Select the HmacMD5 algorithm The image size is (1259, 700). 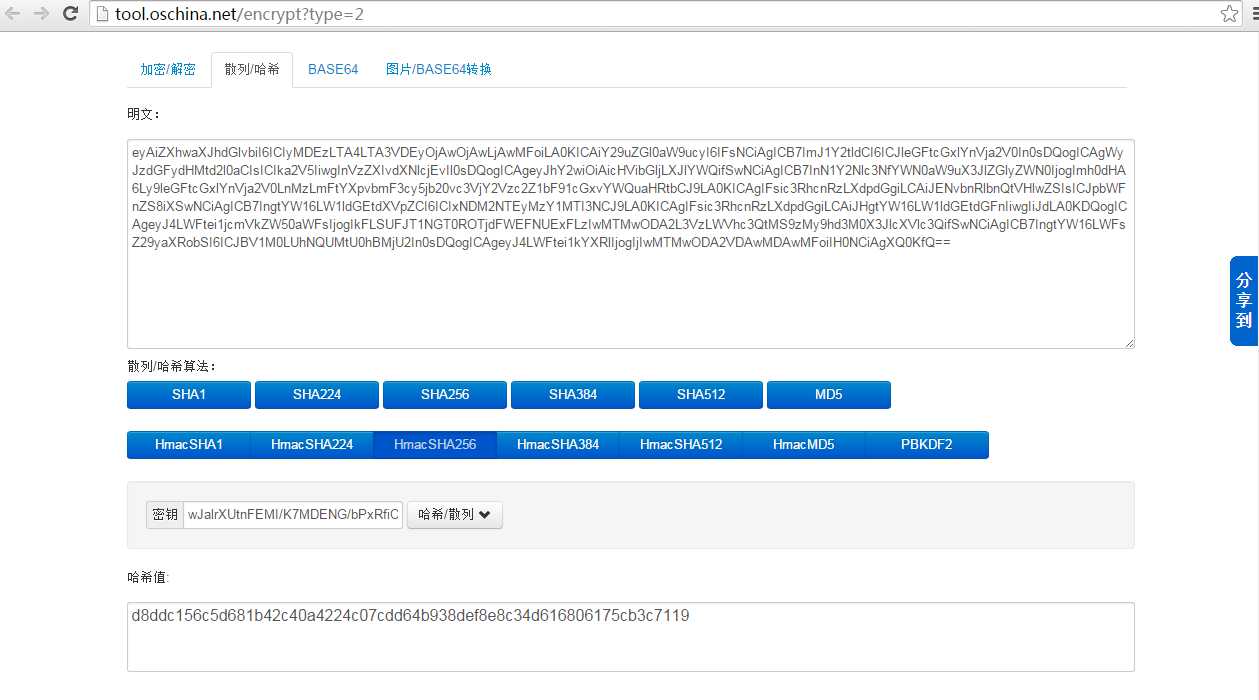click(x=804, y=445)
